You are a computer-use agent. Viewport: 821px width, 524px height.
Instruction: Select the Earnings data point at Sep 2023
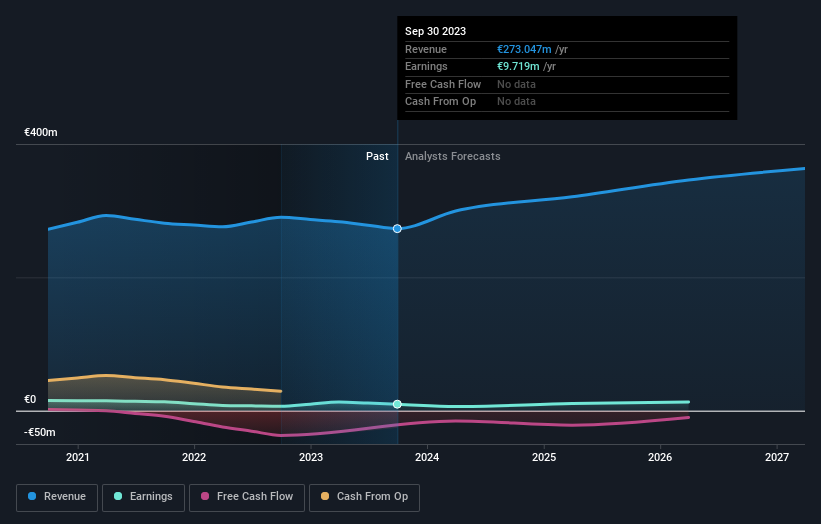[397, 404]
